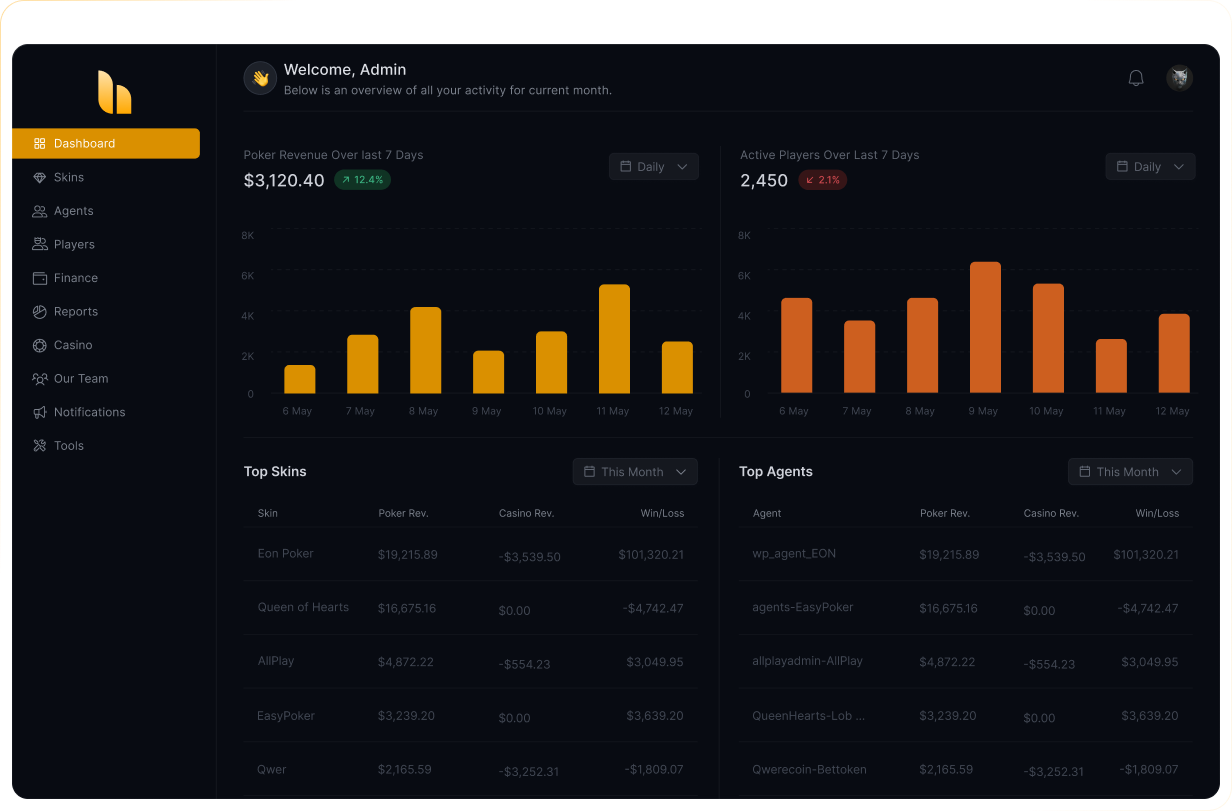Screen dimensions: 1232x811
Task: Open agent agents-EasyPoker
Action: (x=803, y=608)
